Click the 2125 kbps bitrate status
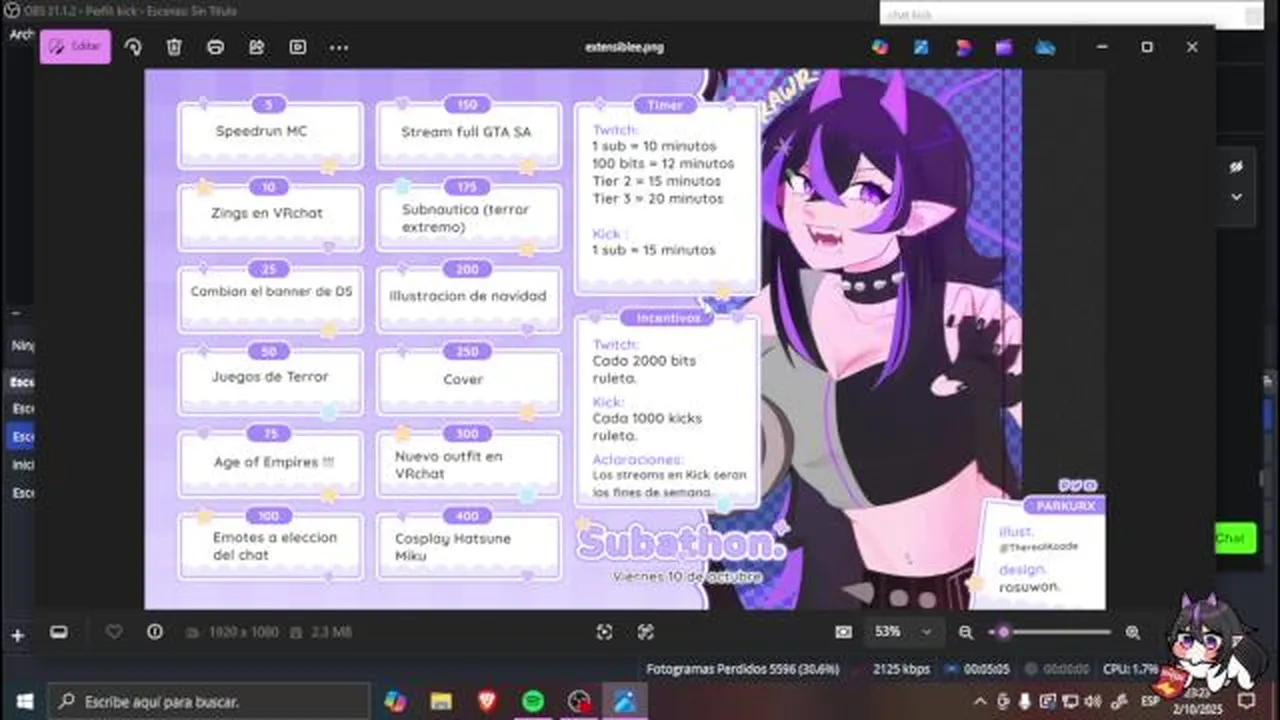Image resolution: width=1280 pixels, height=720 pixels. point(901,669)
